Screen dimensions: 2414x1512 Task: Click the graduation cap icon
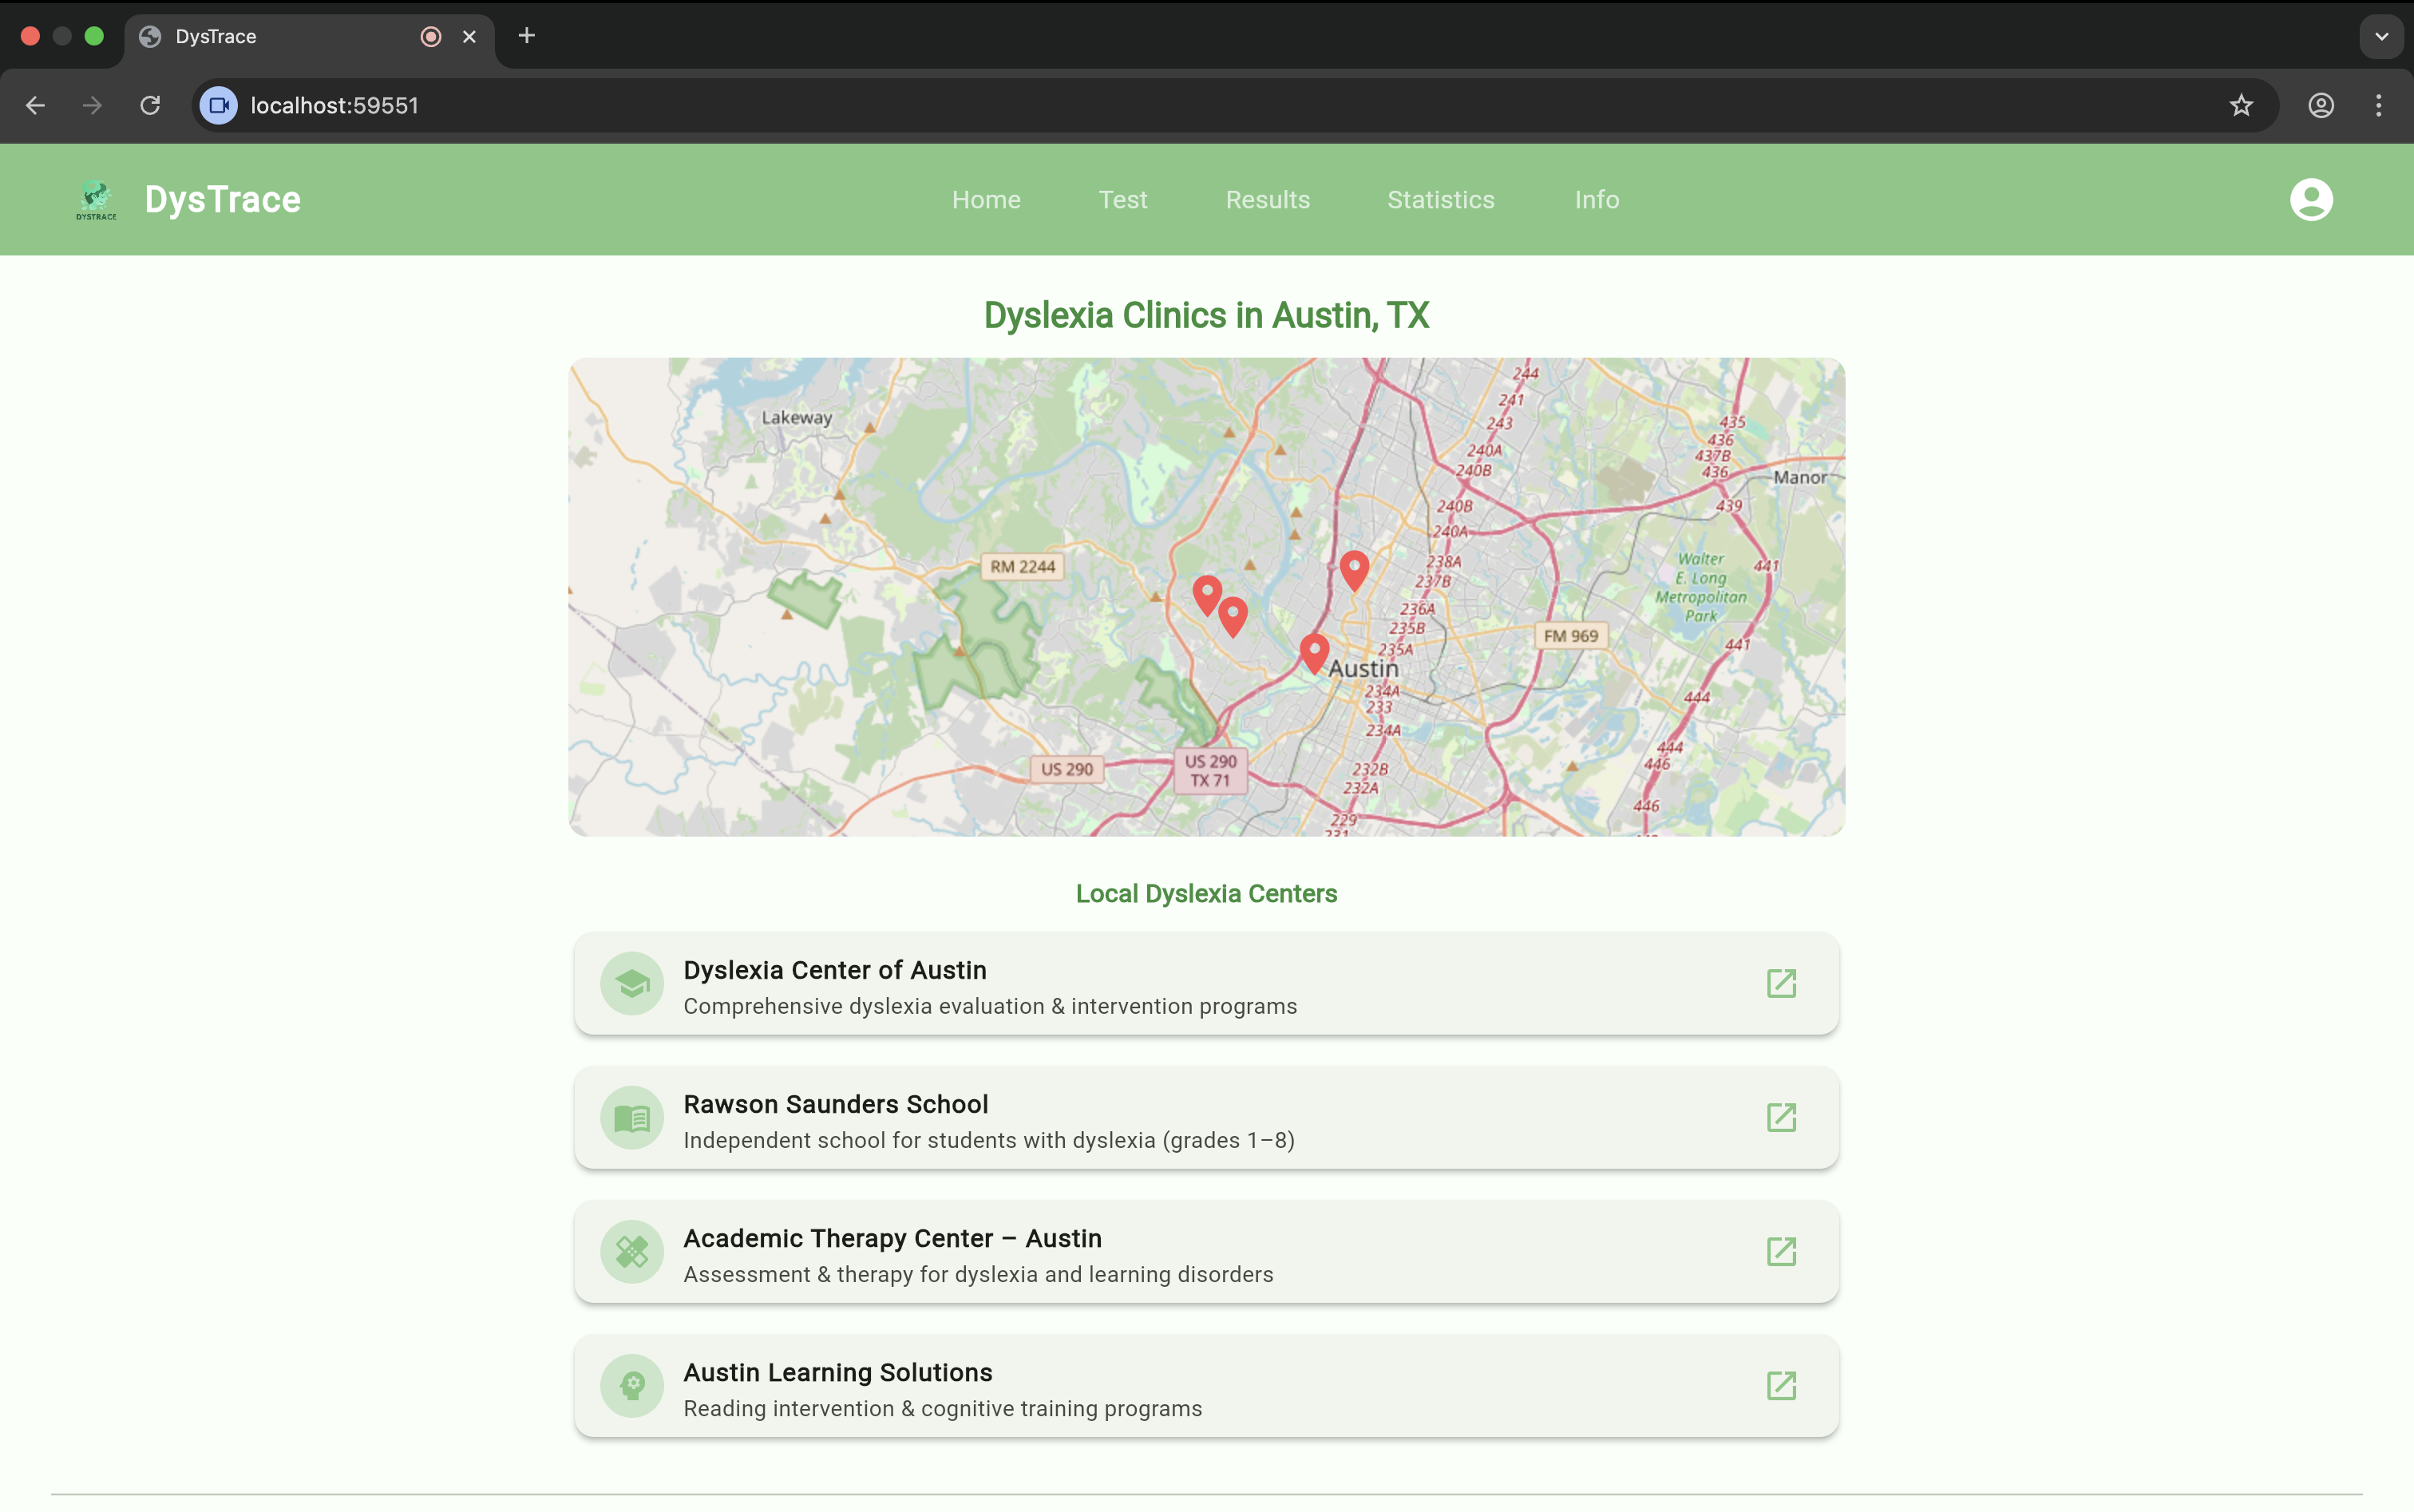coord(632,983)
